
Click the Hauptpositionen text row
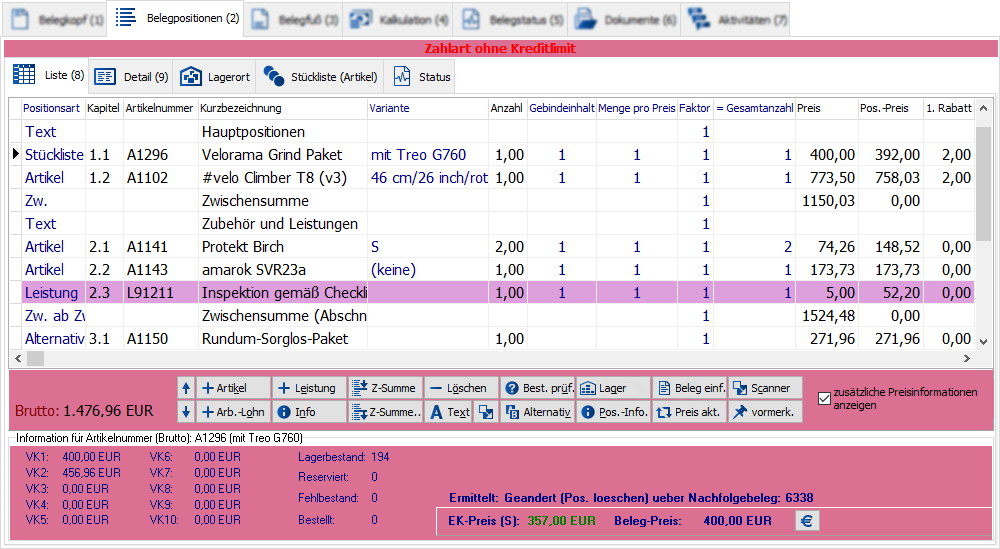click(x=491, y=132)
